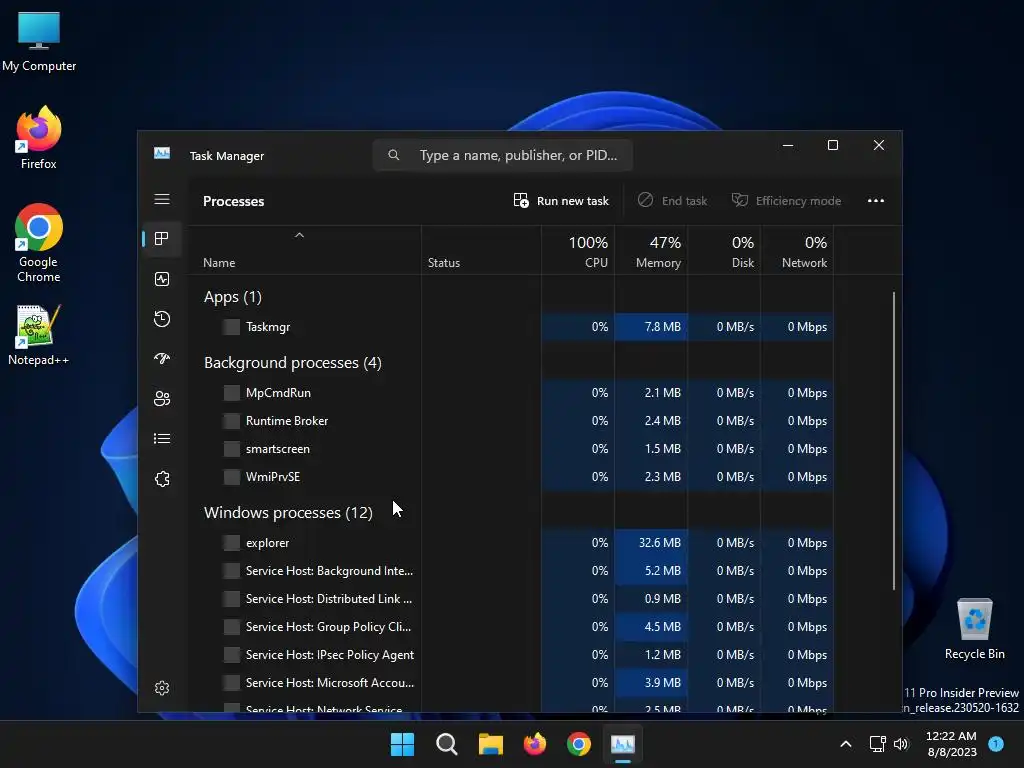Open the My Computer desktop icon
This screenshot has width=1024, height=768.
39,40
